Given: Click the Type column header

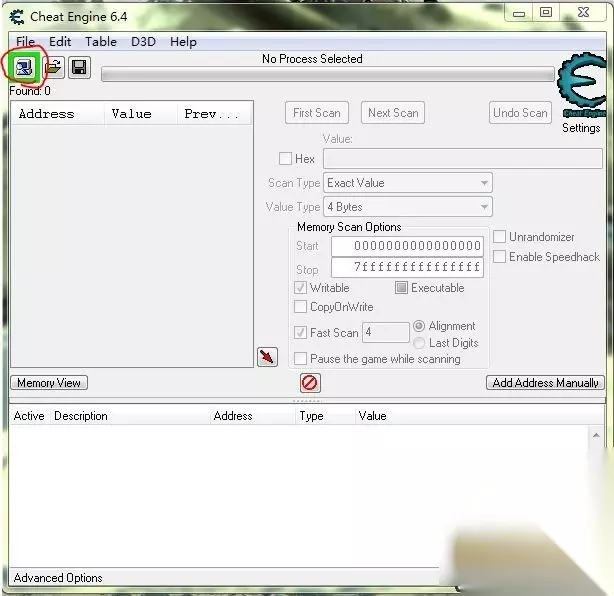Looking at the screenshot, I should 324,416.
